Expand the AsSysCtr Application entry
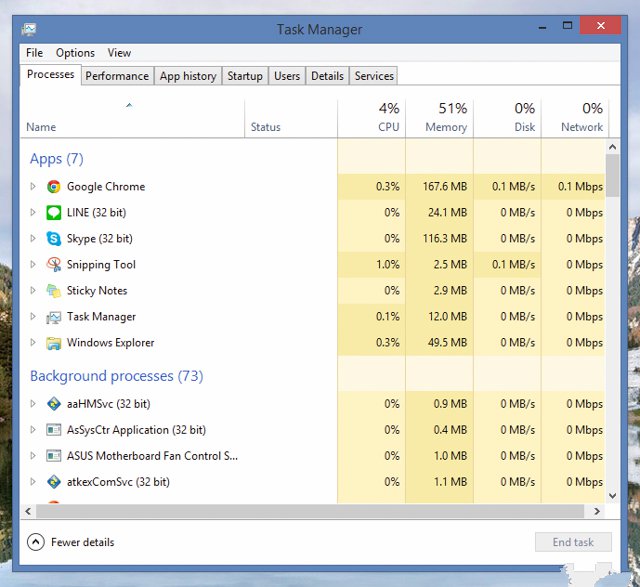The width and height of the screenshot is (640, 587). click(x=33, y=430)
